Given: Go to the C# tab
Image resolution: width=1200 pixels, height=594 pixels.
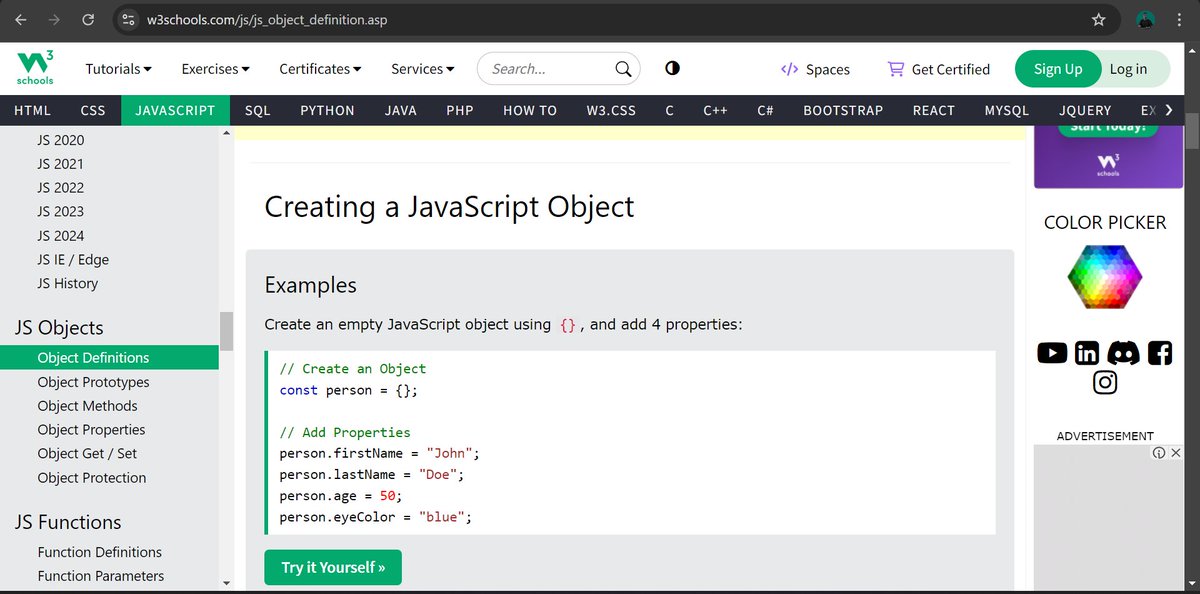Looking at the screenshot, I should [765, 110].
